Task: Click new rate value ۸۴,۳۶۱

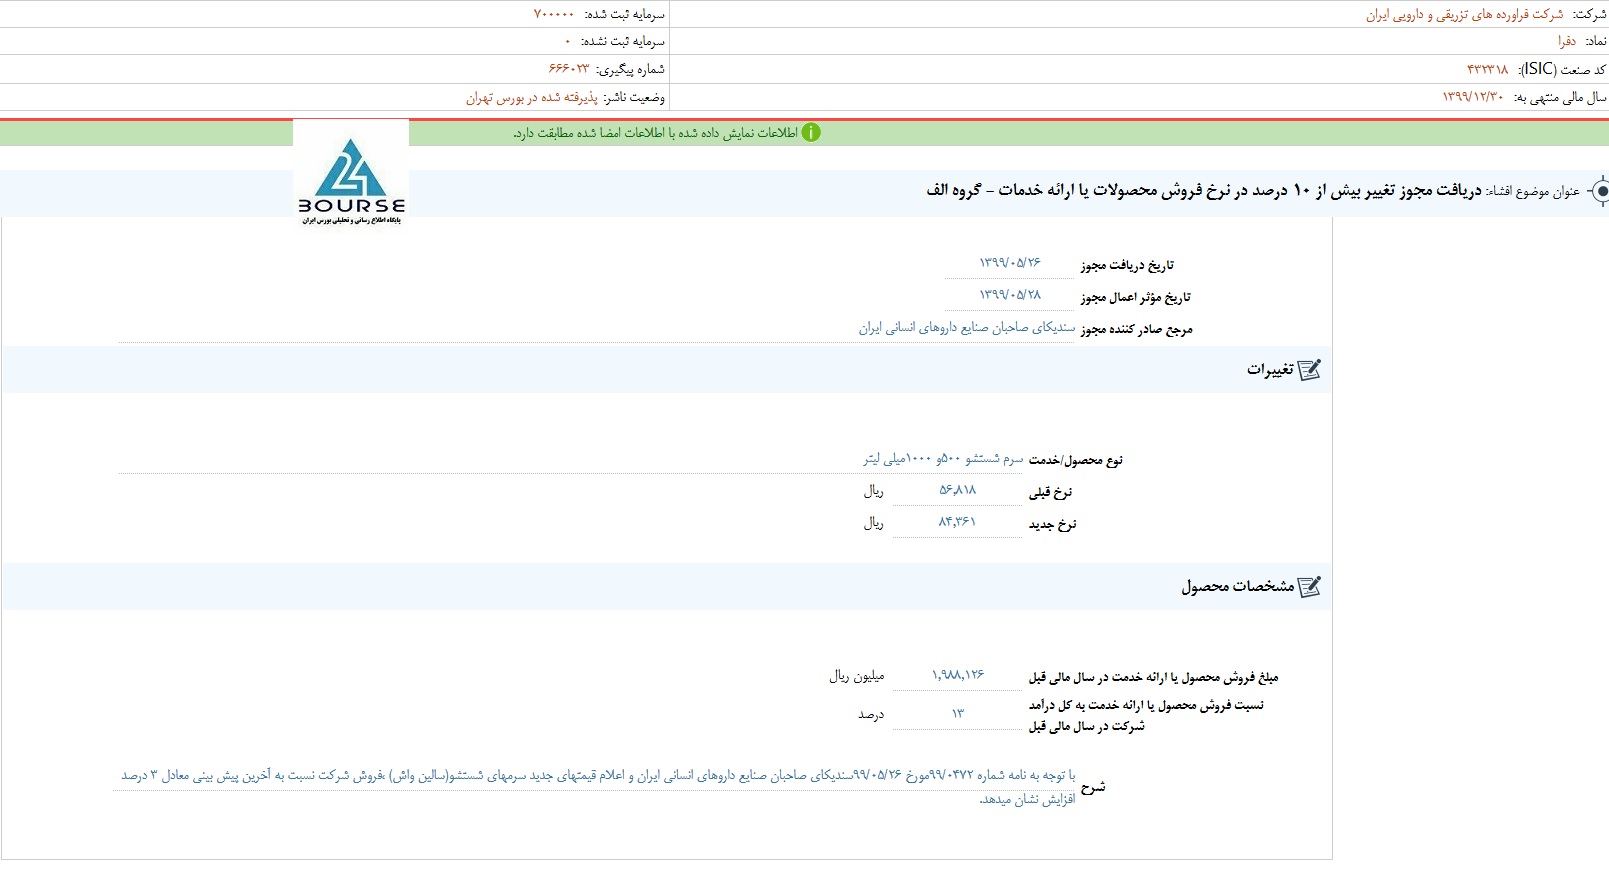Action: pyautogui.click(x=957, y=522)
